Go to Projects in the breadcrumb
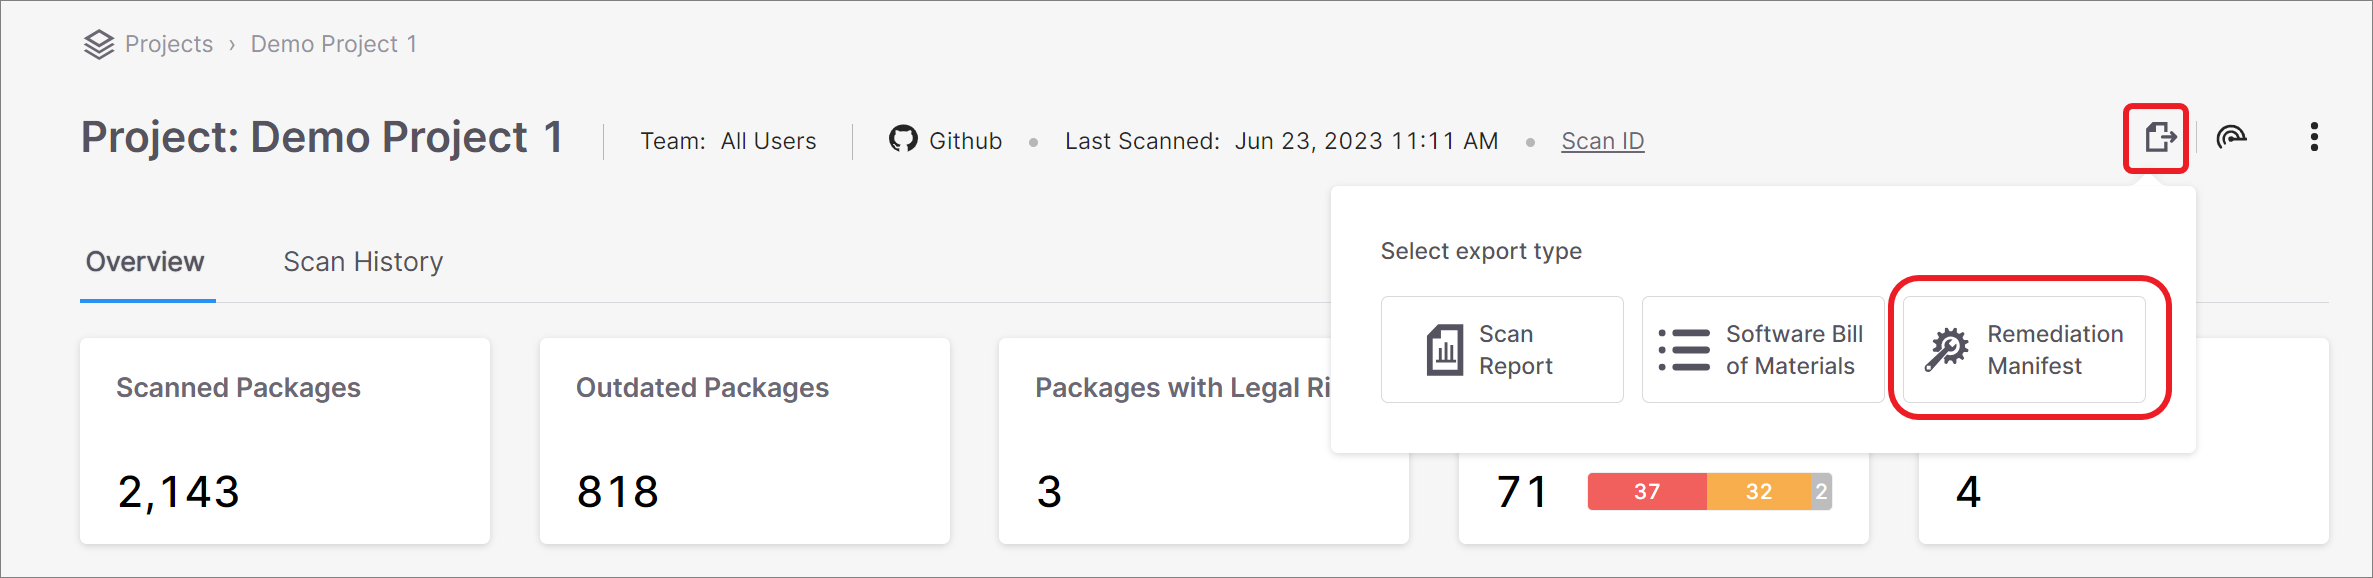The image size is (2373, 578). (169, 44)
